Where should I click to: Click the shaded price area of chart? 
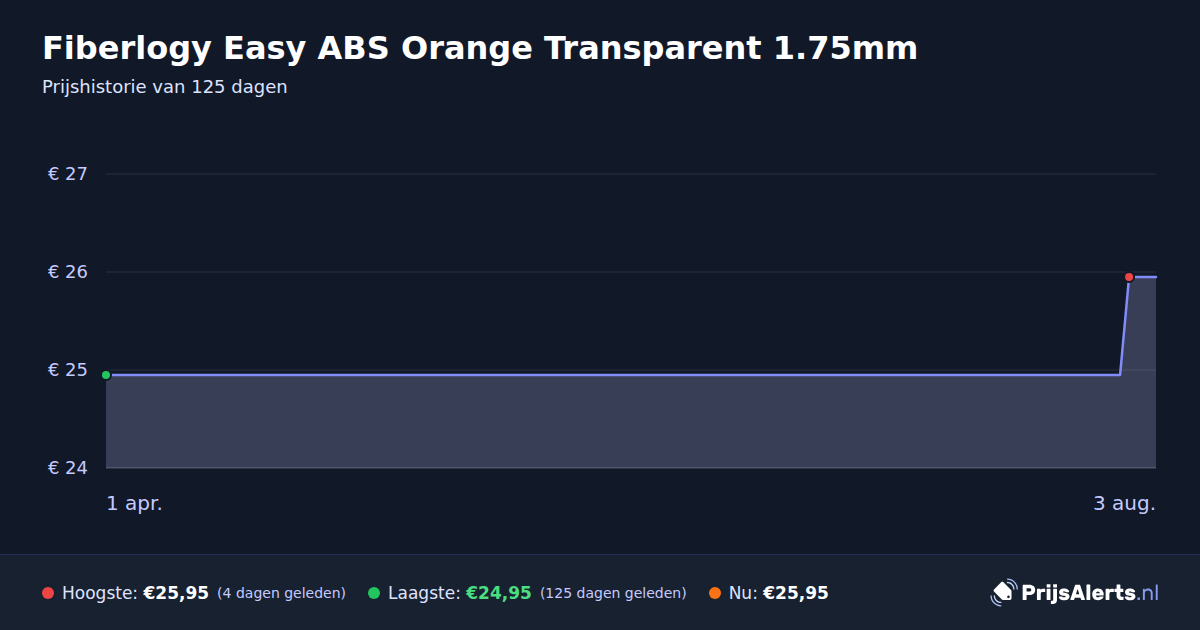pyautogui.click(x=612, y=421)
